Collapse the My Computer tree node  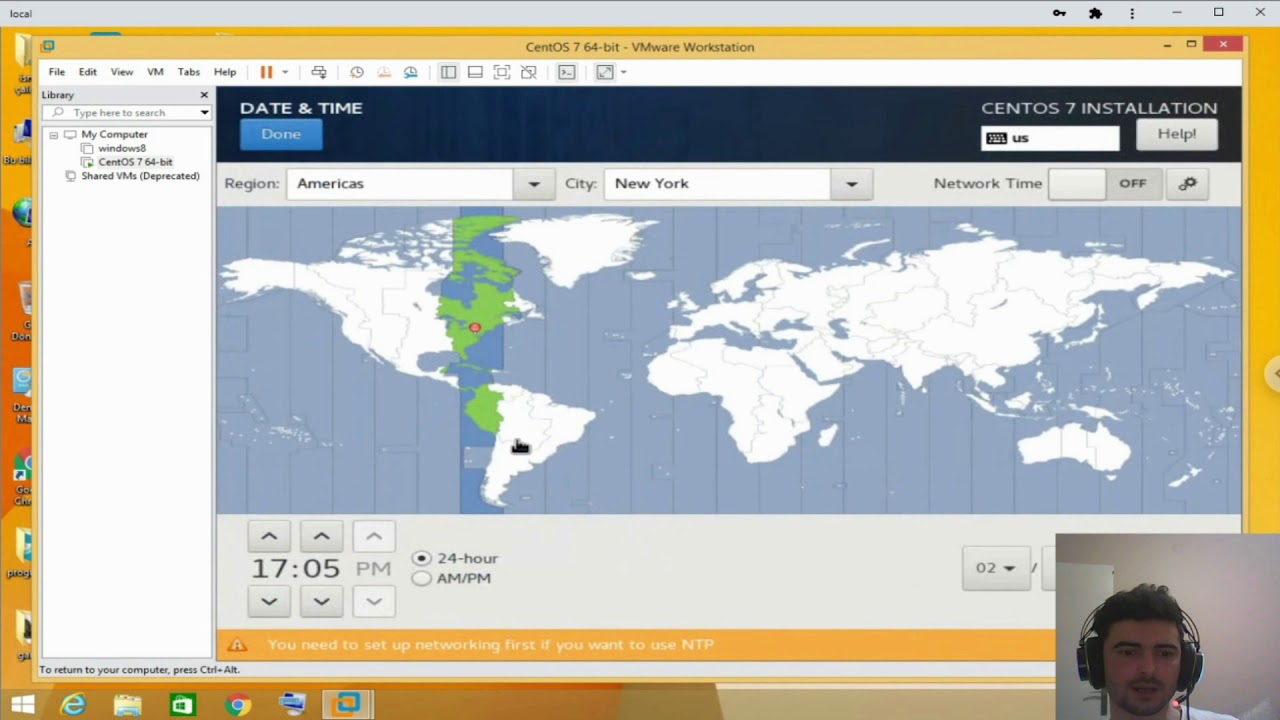tap(54, 135)
